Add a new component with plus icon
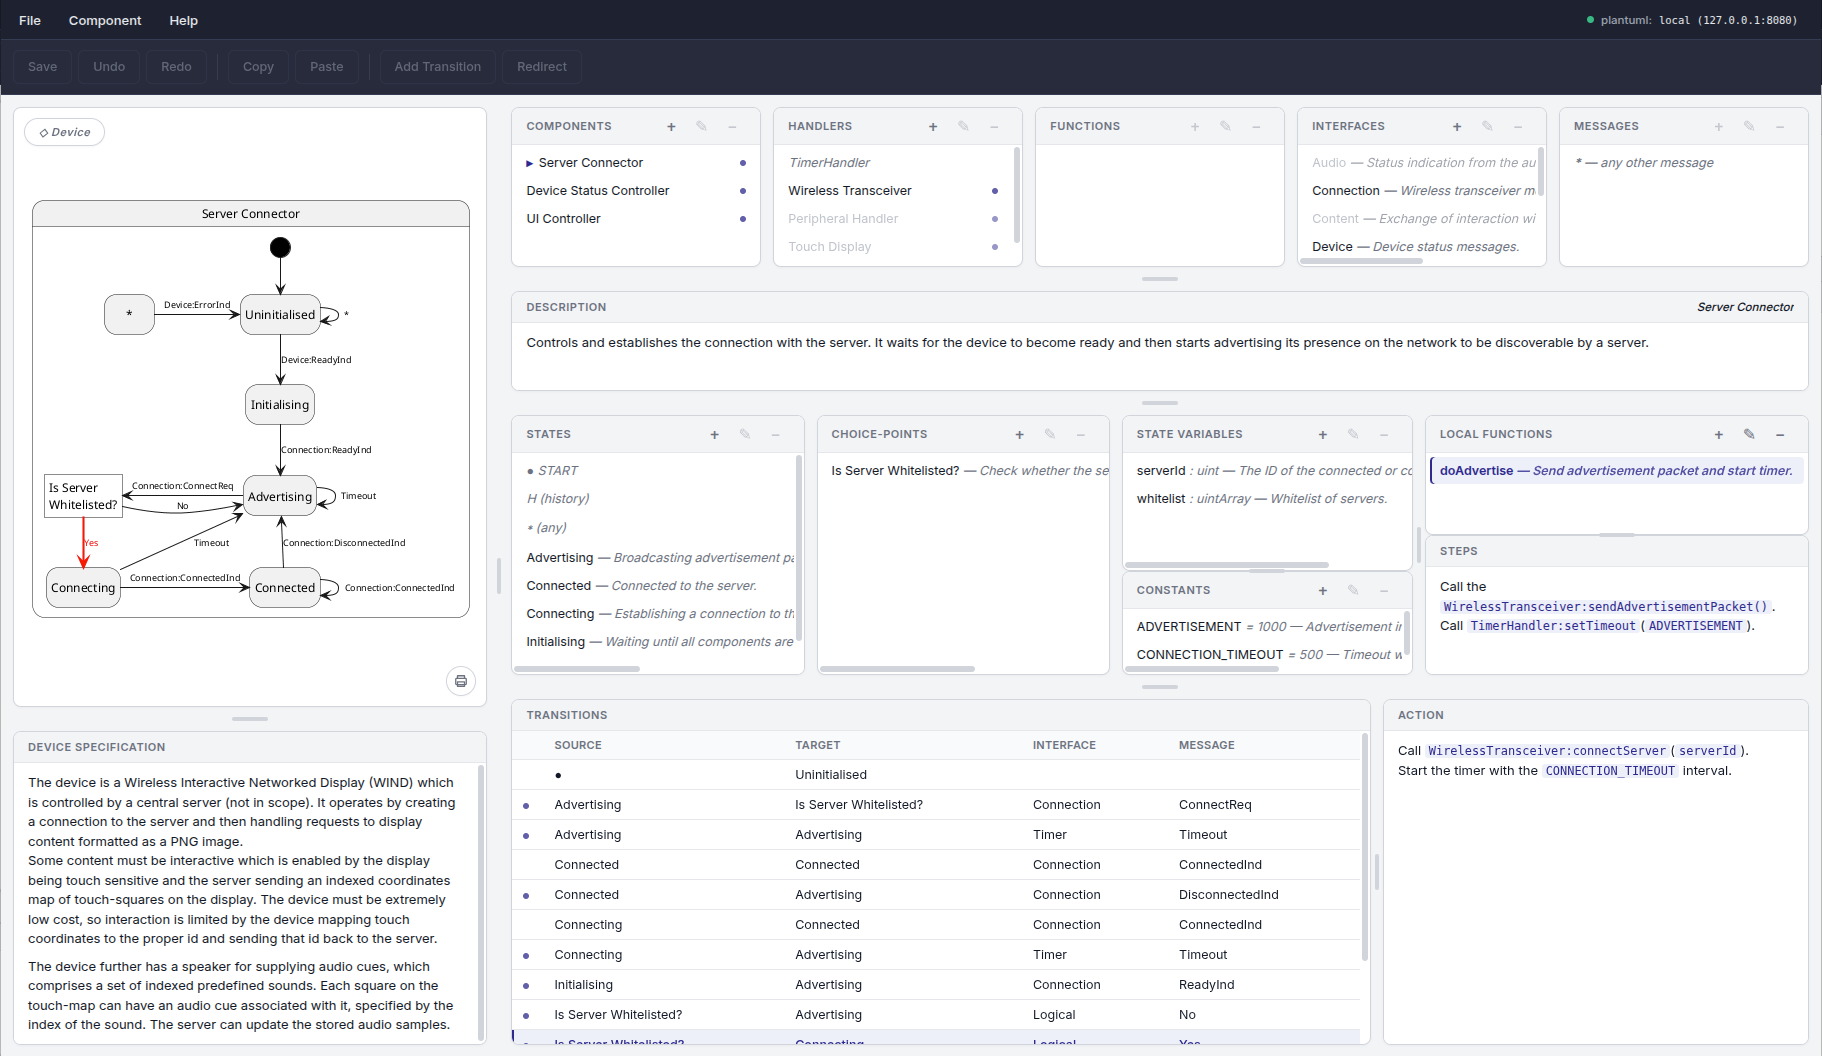 [671, 127]
